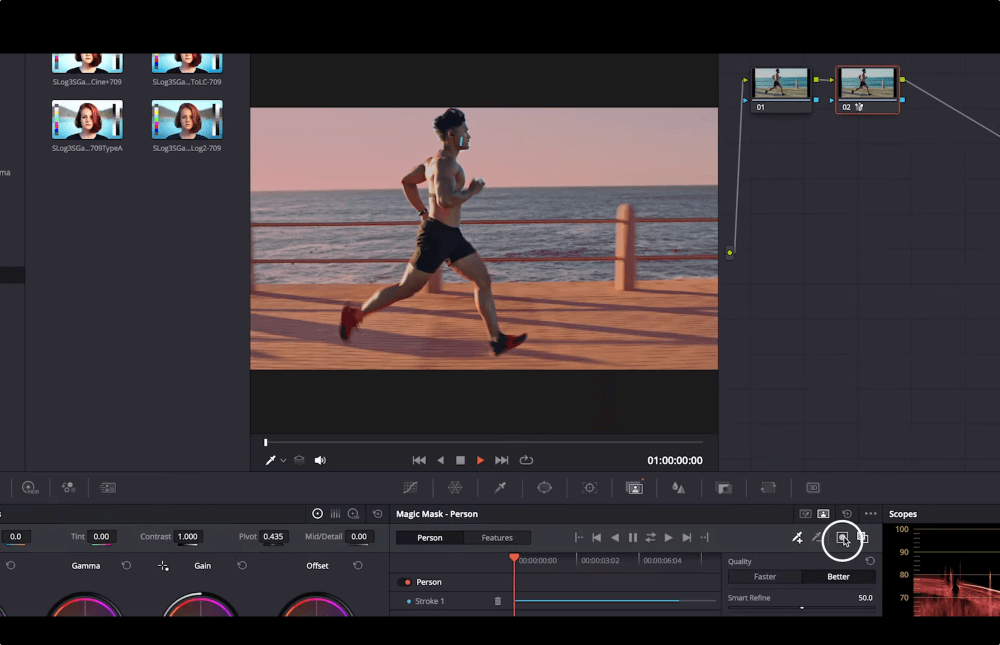Jump to last frame in viewer
The image size is (1000, 645).
[x=502, y=460]
